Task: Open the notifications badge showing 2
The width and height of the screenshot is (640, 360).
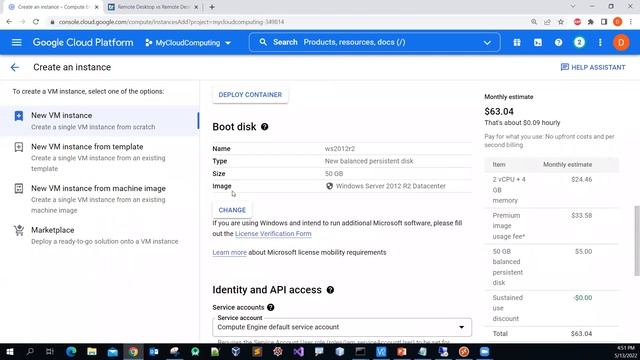Action: coord(579,42)
